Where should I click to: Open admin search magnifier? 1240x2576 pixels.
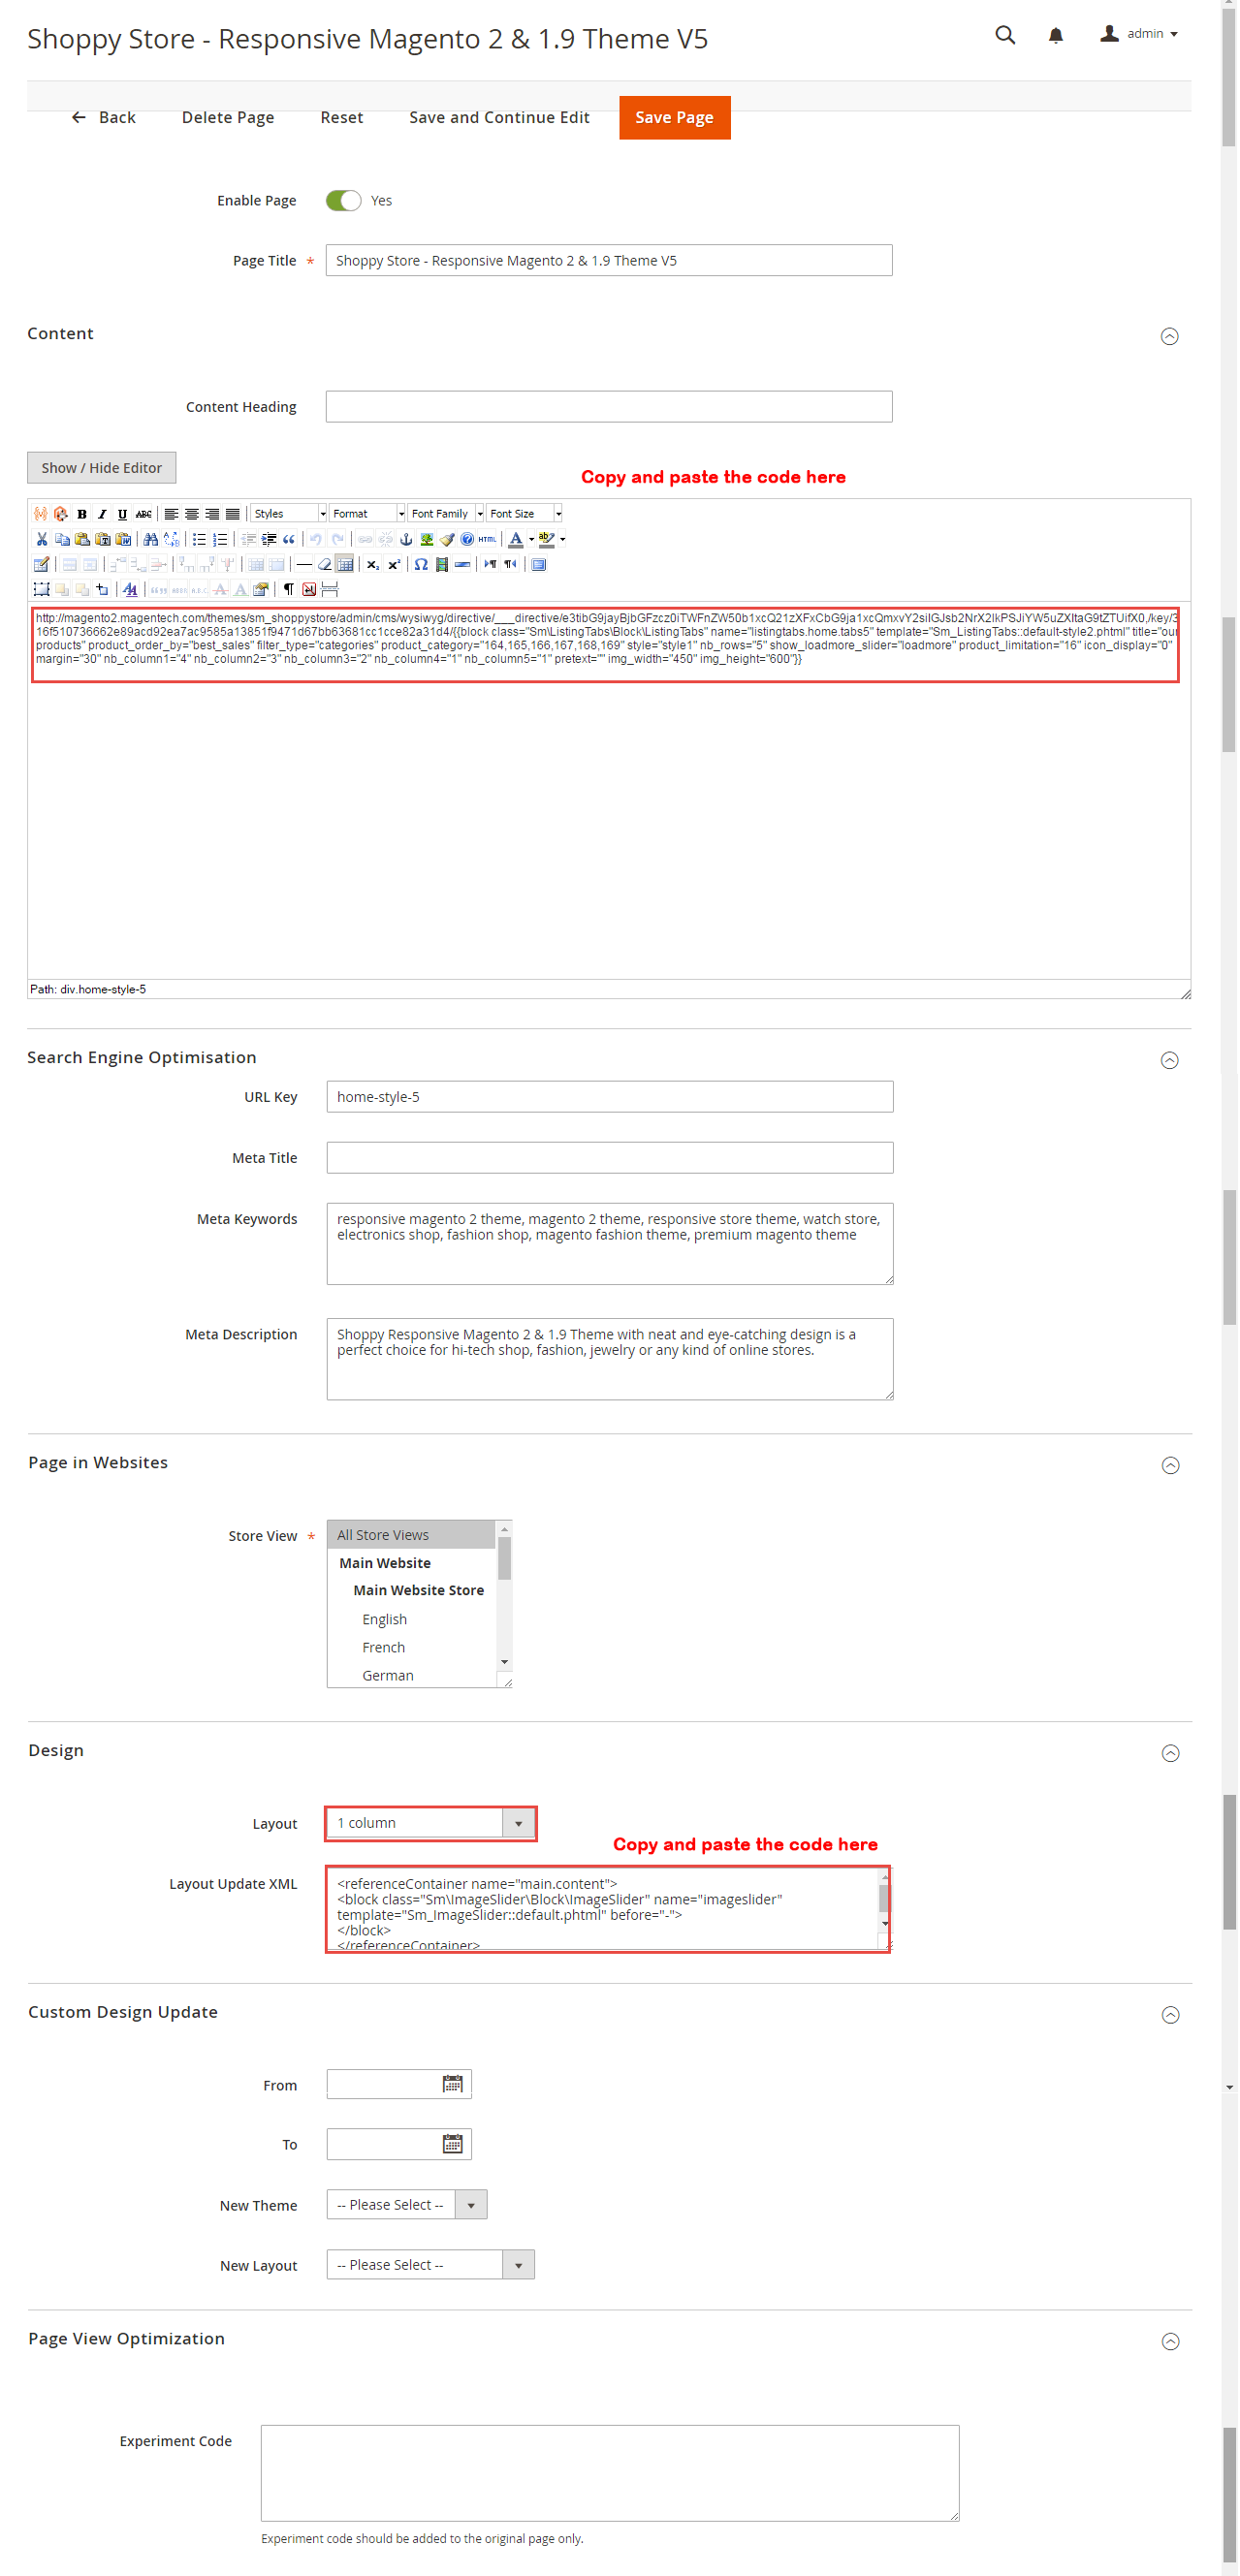[x=1005, y=35]
